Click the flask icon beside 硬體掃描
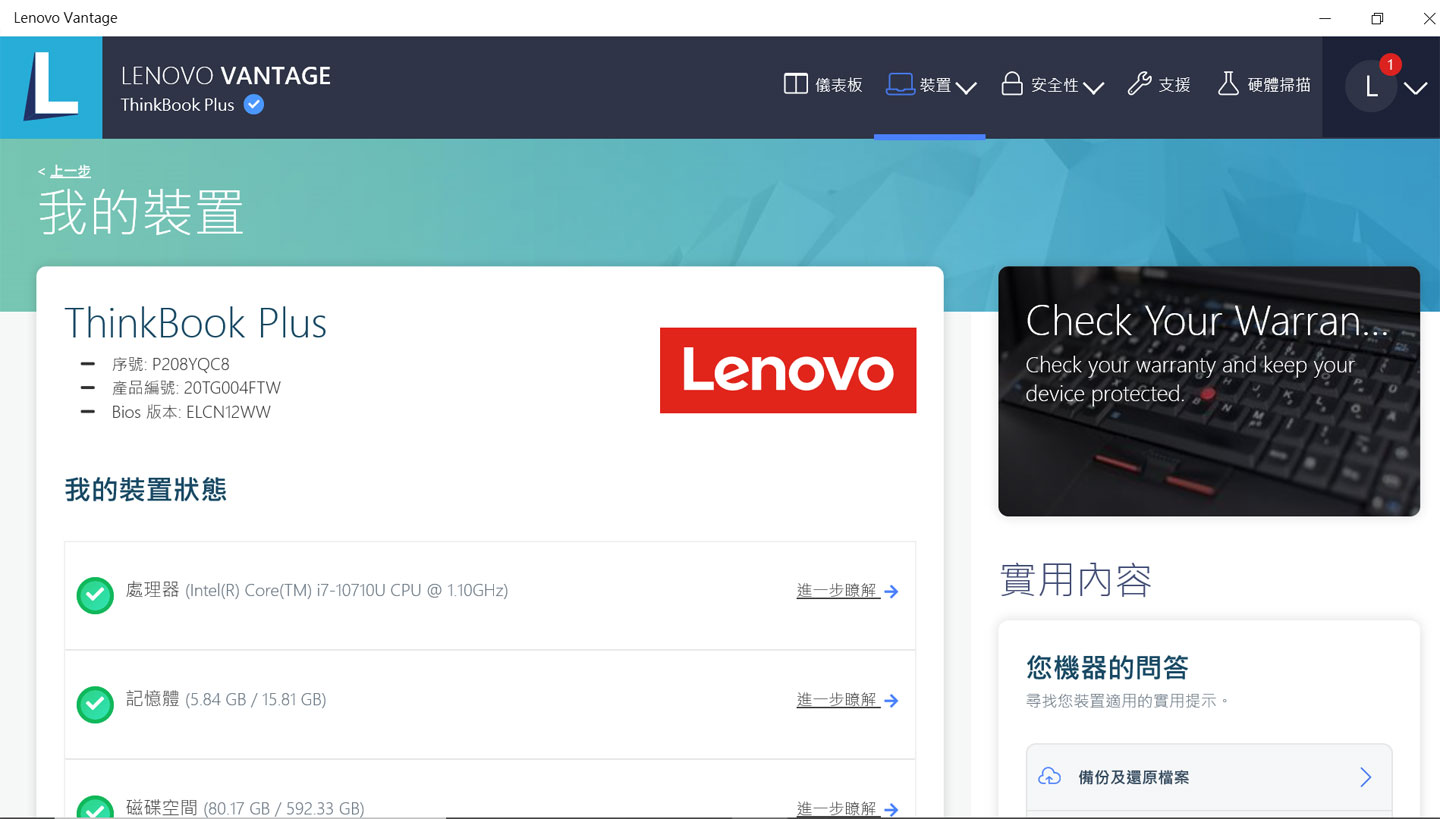The height and width of the screenshot is (819, 1440). tap(1228, 84)
